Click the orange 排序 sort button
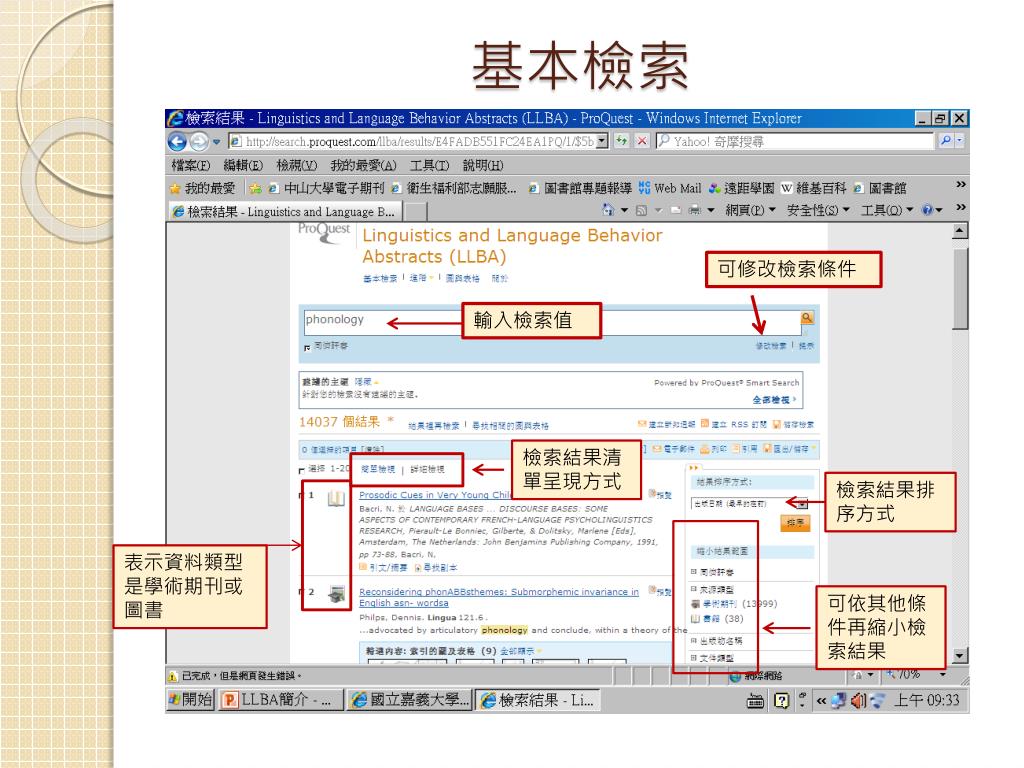1024x768 pixels. (x=795, y=523)
